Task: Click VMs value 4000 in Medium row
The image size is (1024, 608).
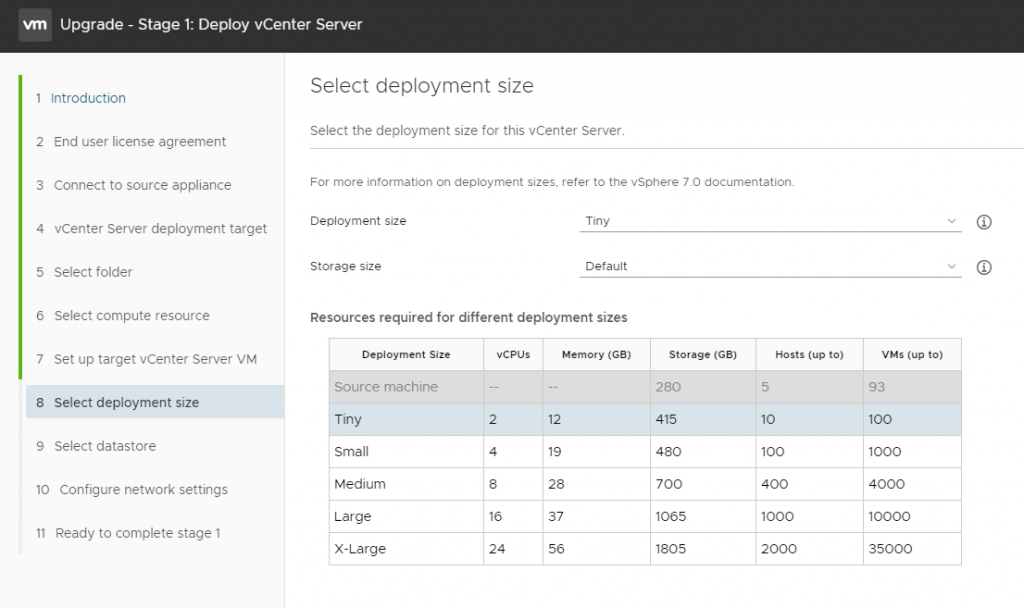Action: coord(886,484)
